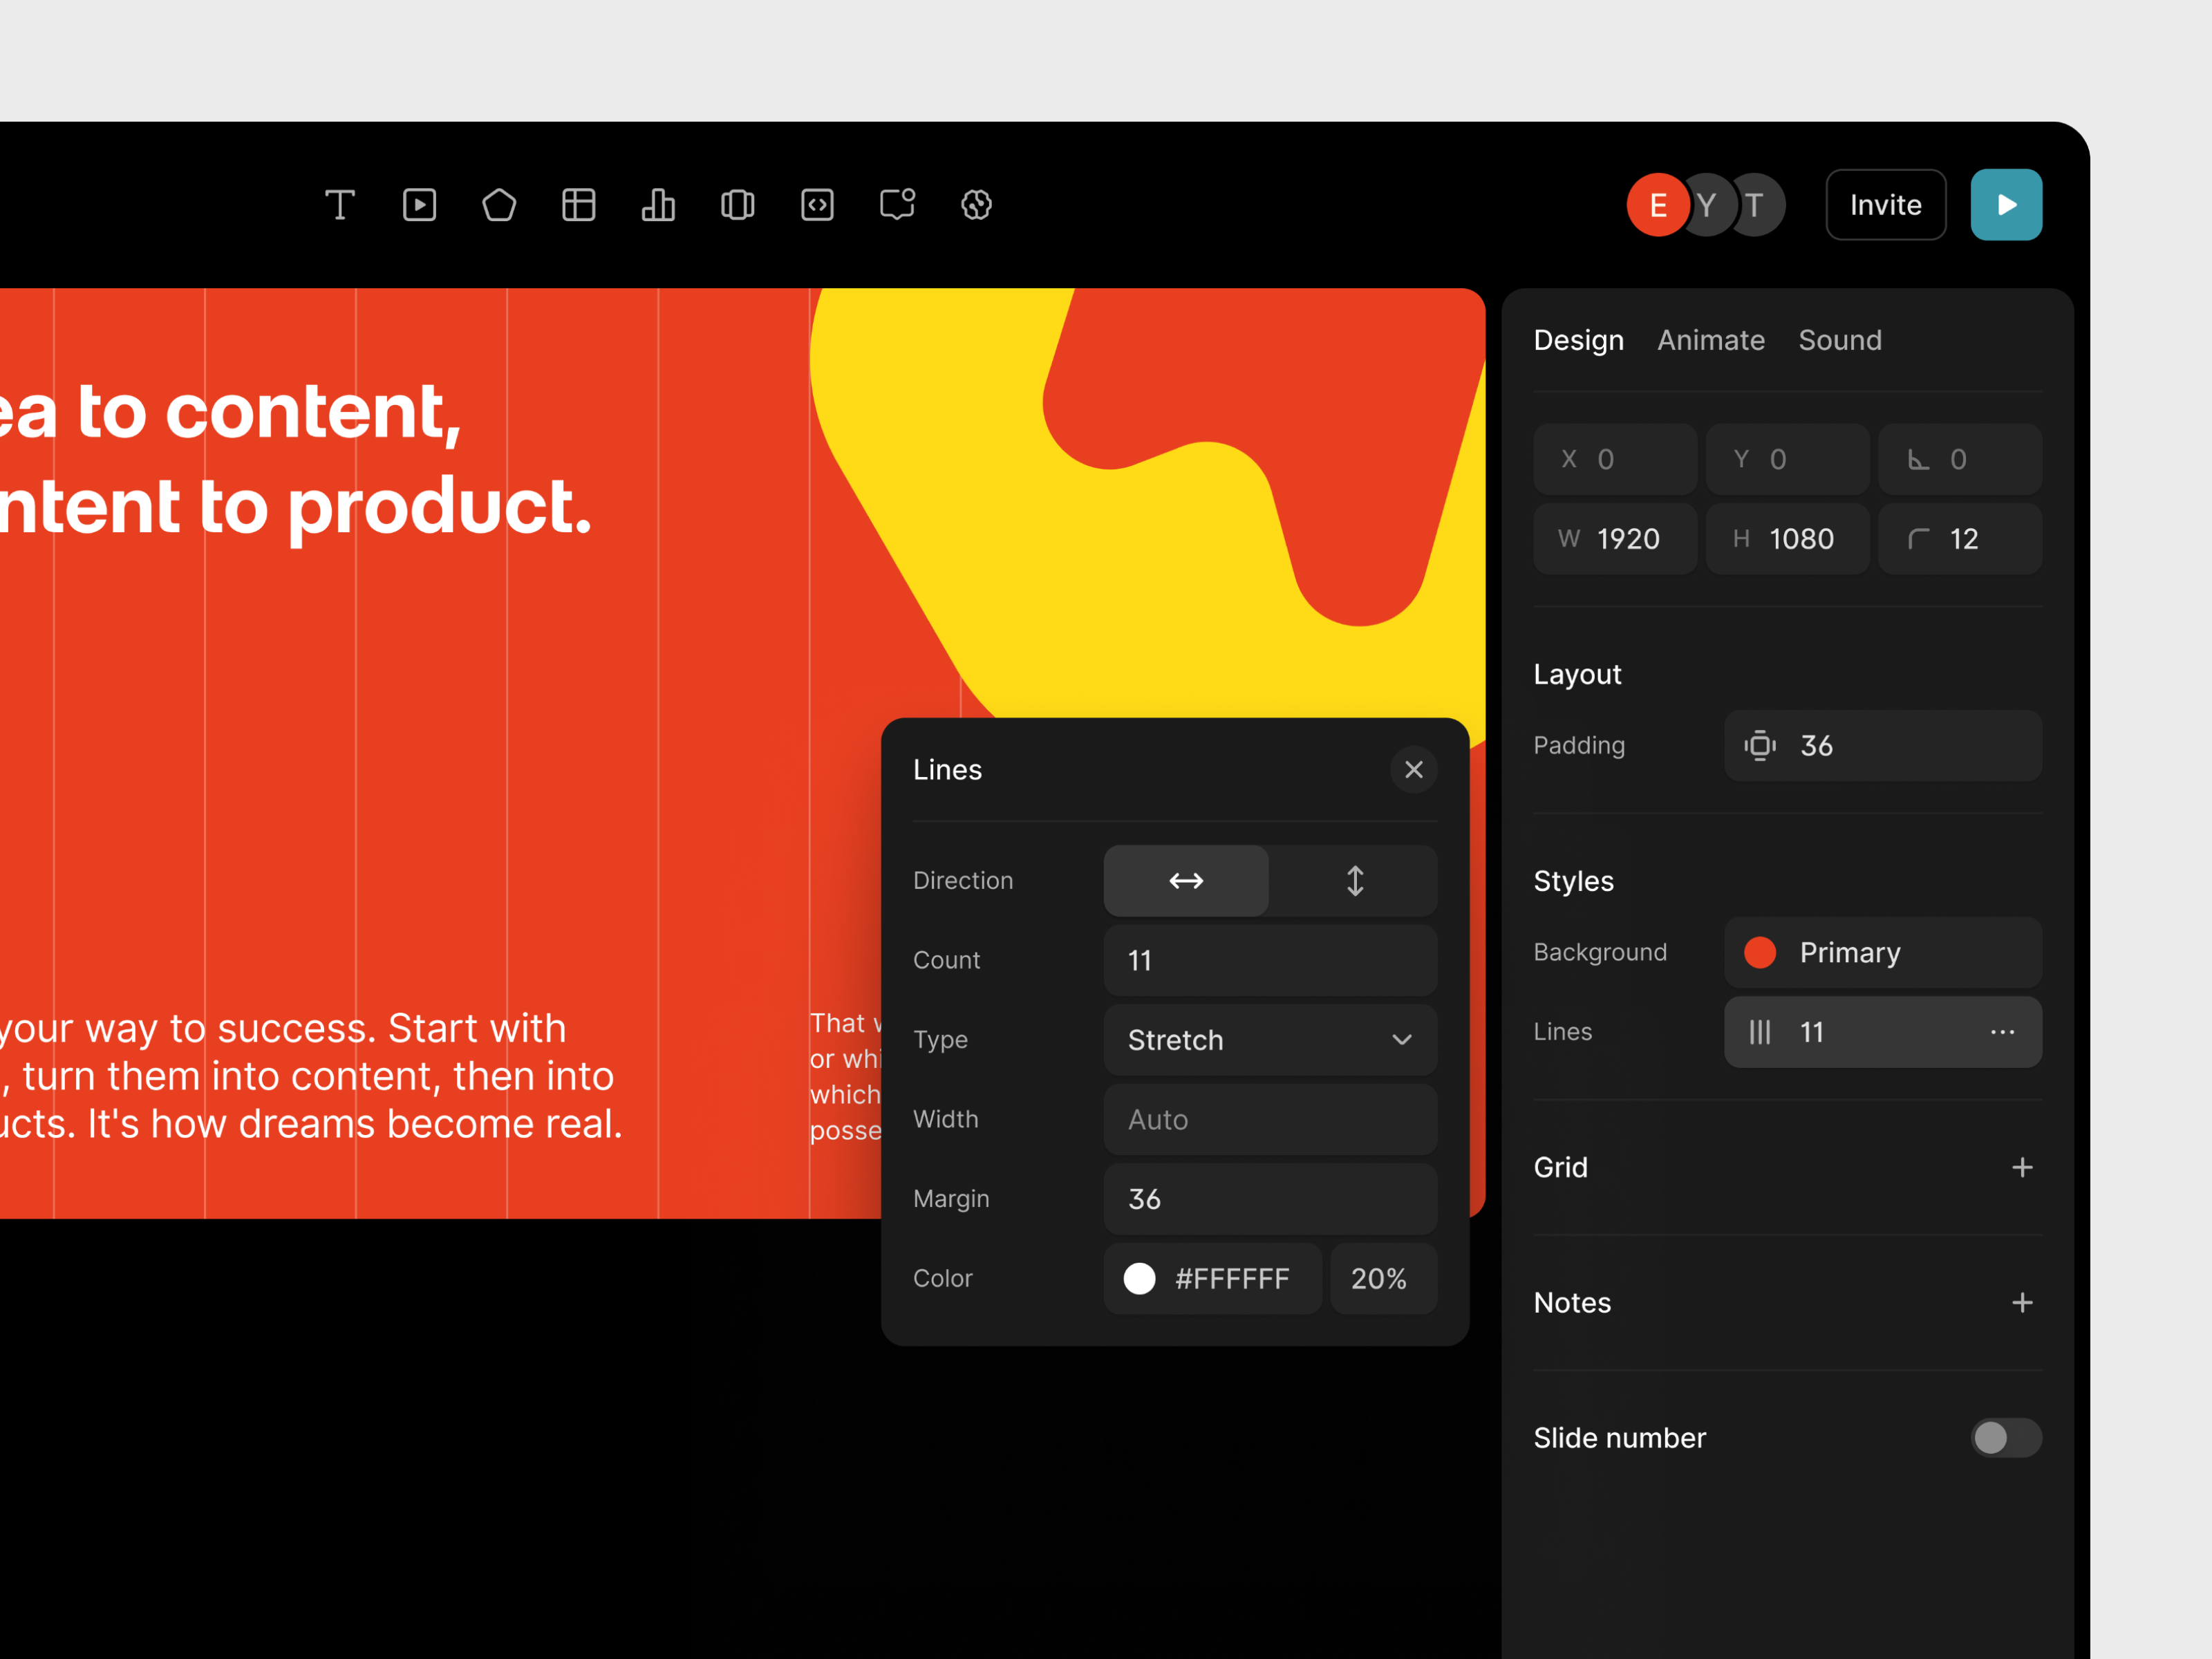Click the padding icon next to 36
Viewport: 2212px width, 1659px height.
point(1760,745)
